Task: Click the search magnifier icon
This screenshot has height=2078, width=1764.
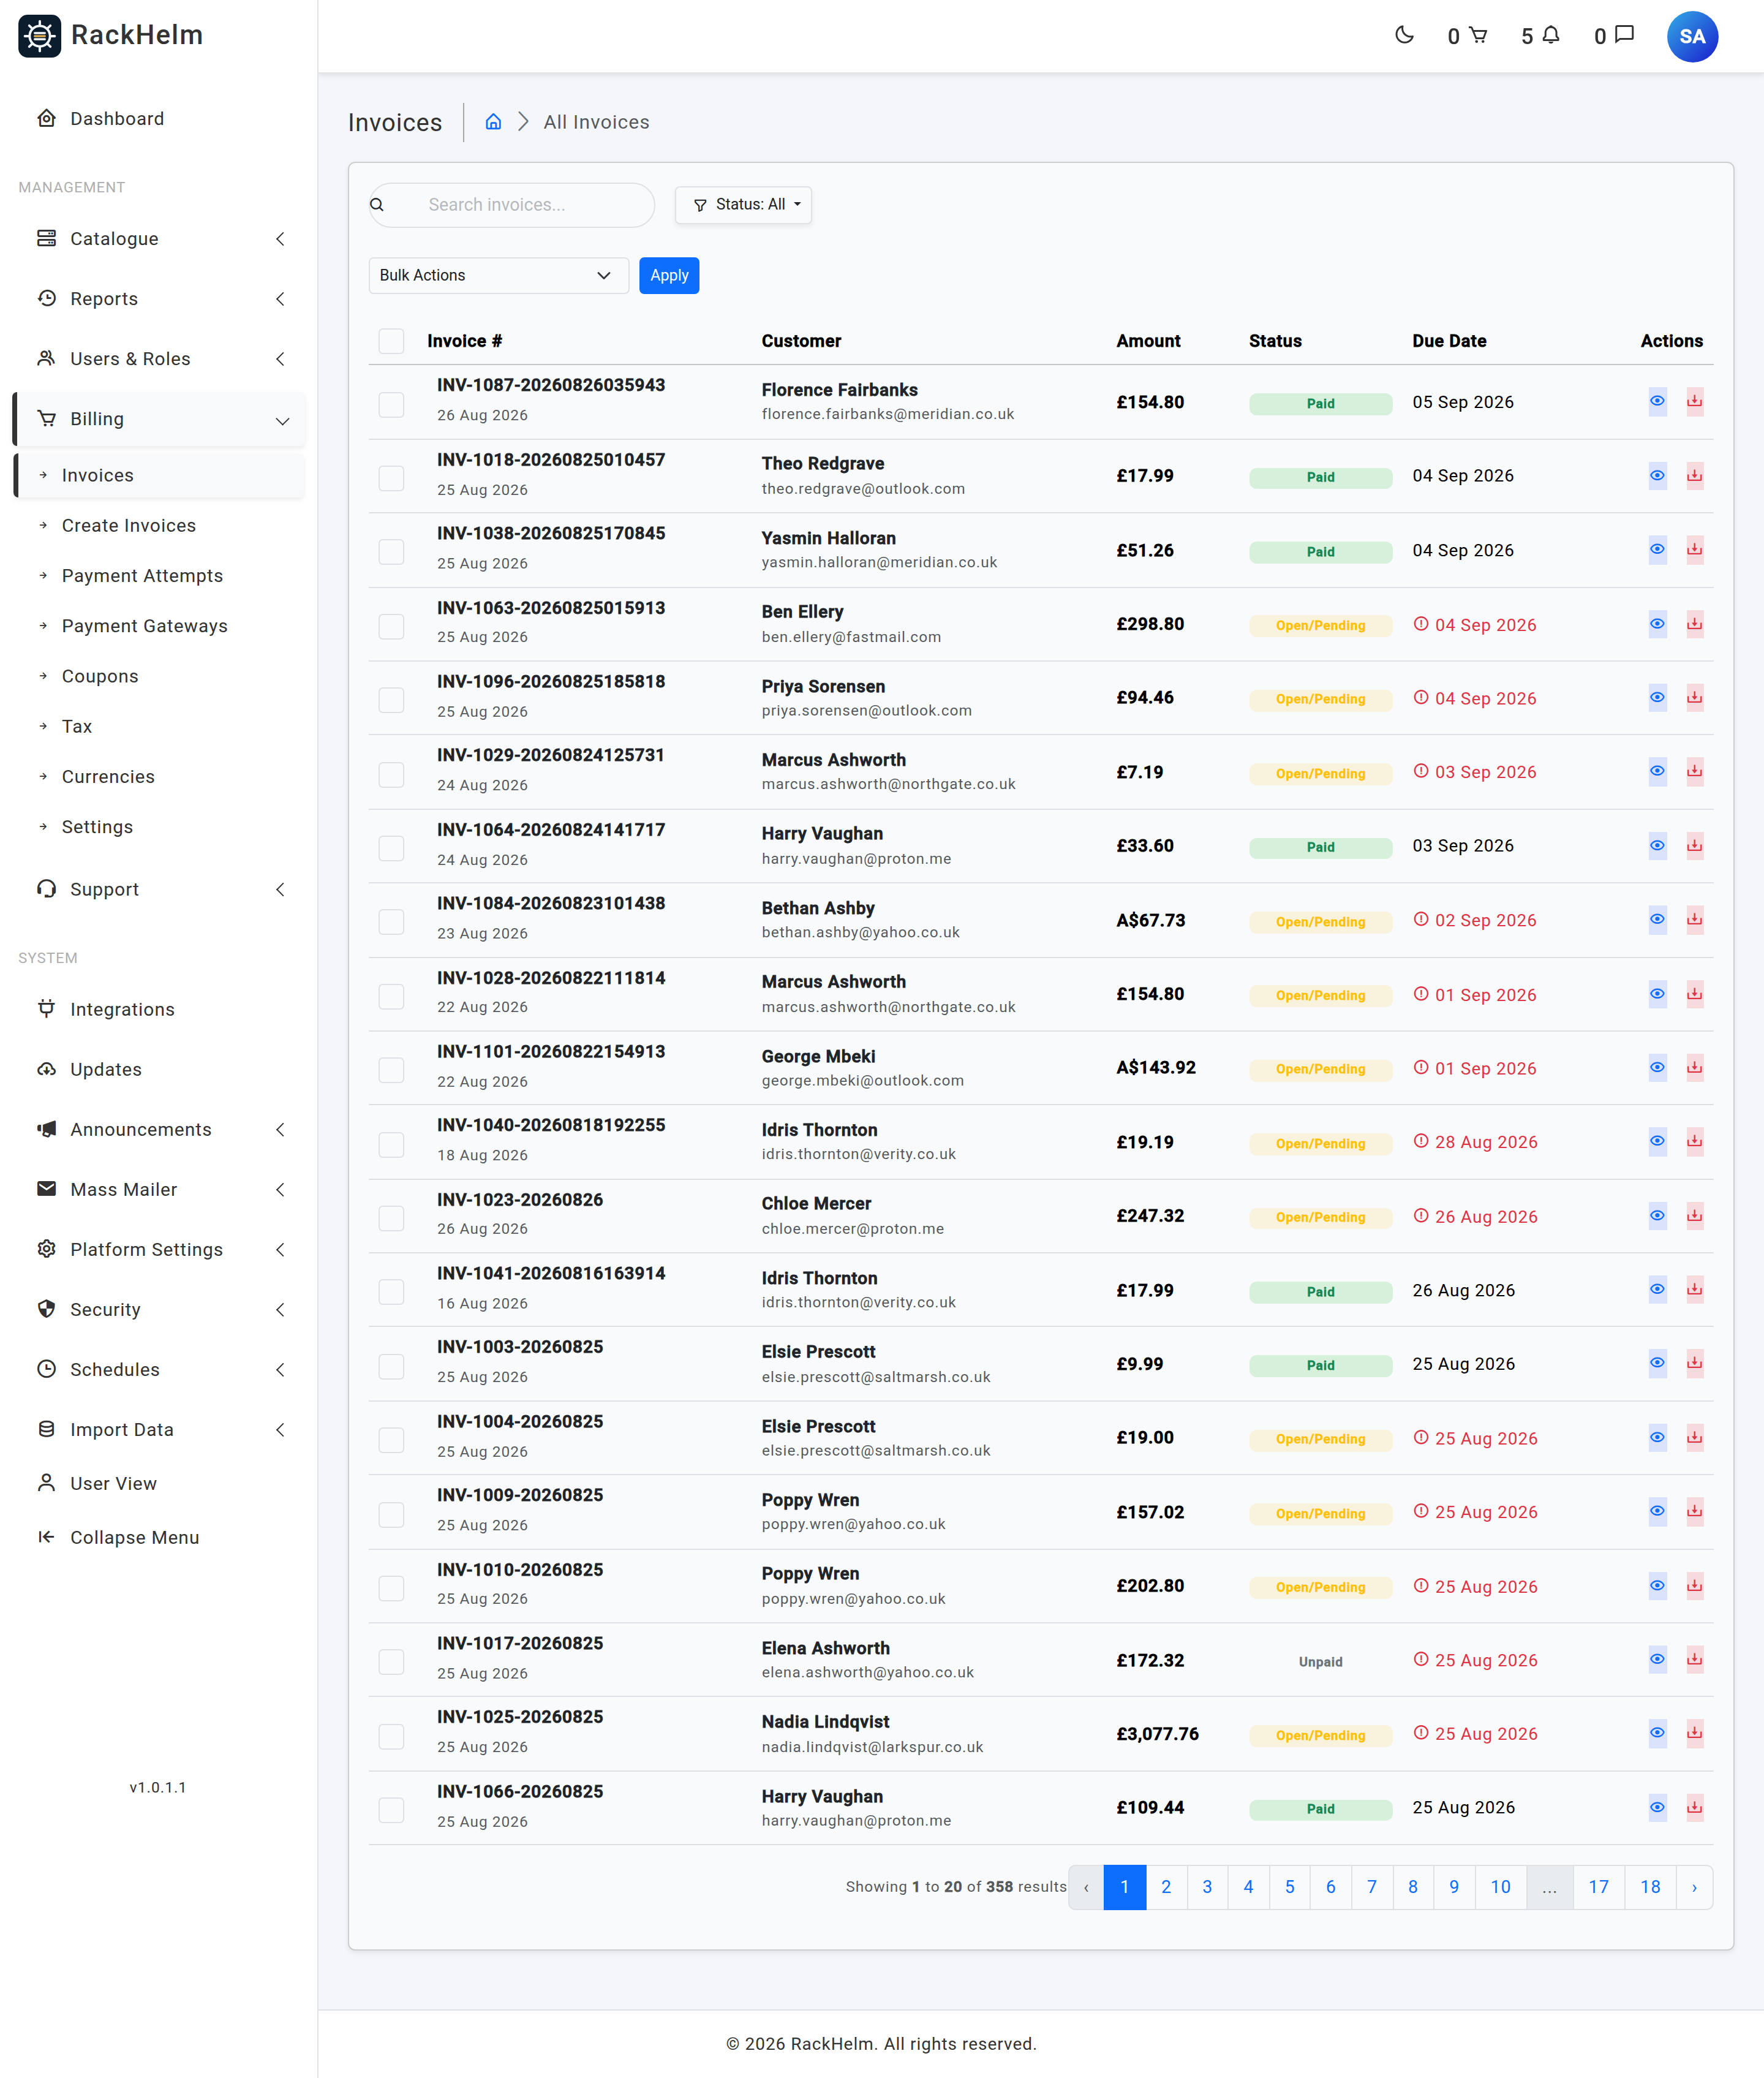Action: [x=377, y=205]
